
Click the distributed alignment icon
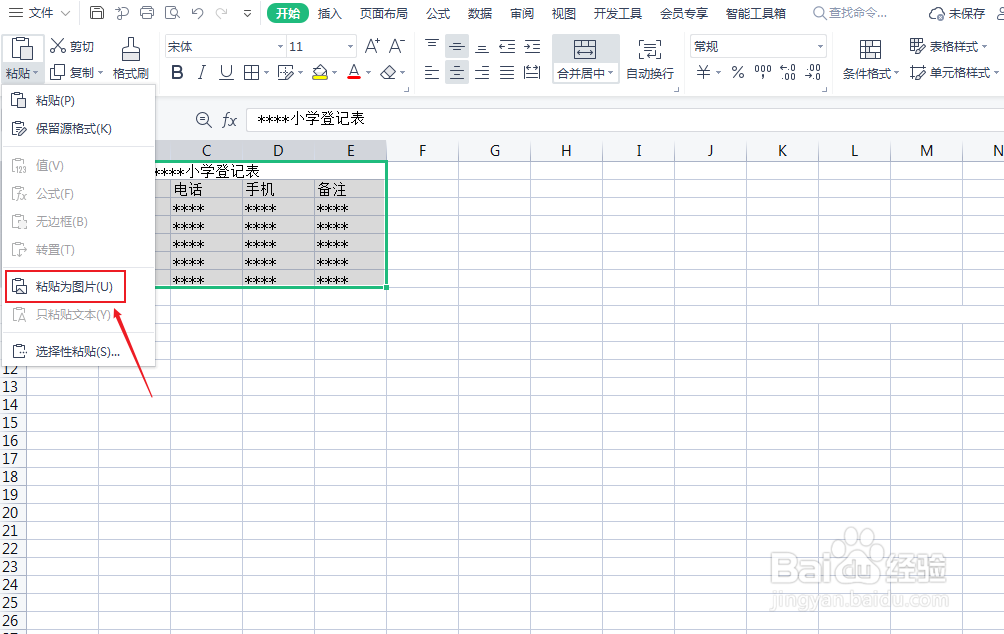tap(532, 72)
